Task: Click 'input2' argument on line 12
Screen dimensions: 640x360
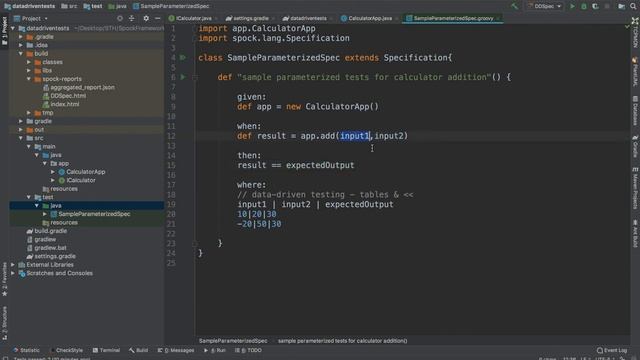Action: 389,136
